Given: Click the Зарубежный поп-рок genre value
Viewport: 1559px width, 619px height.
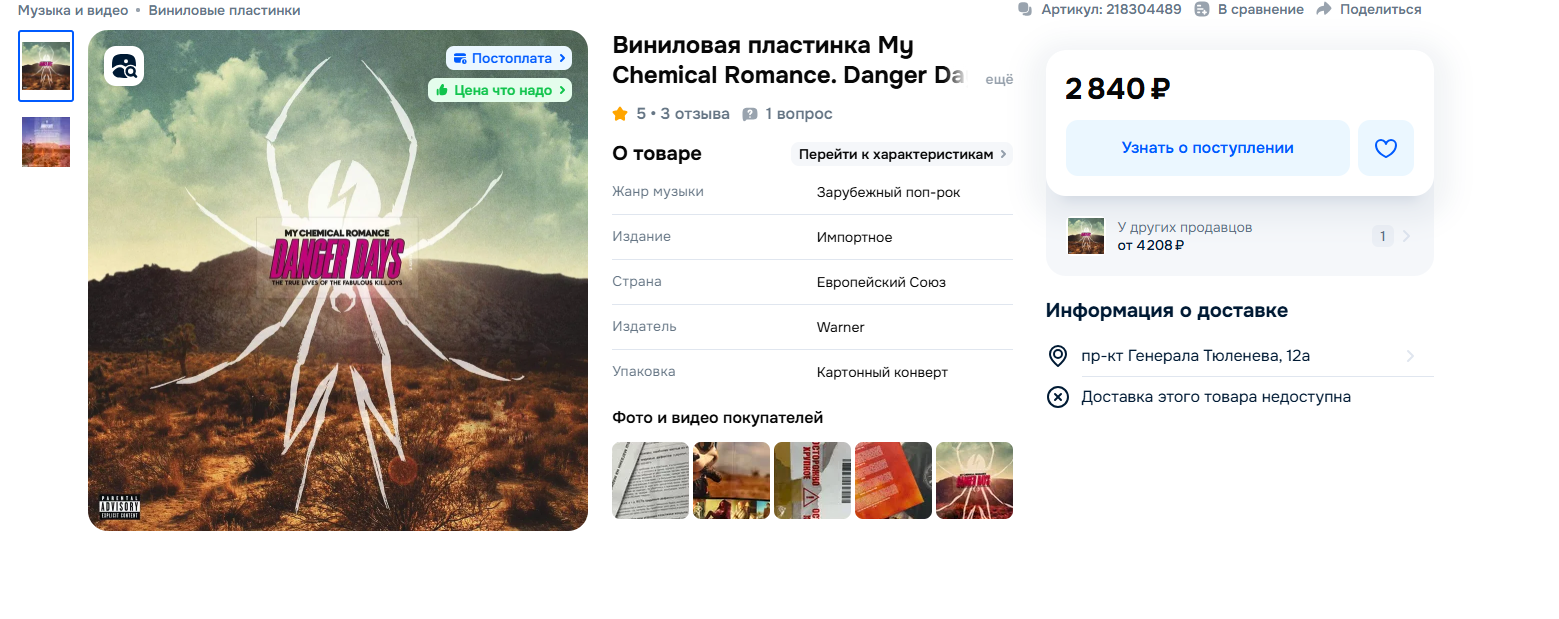Looking at the screenshot, I should click(x=888, y=192).
